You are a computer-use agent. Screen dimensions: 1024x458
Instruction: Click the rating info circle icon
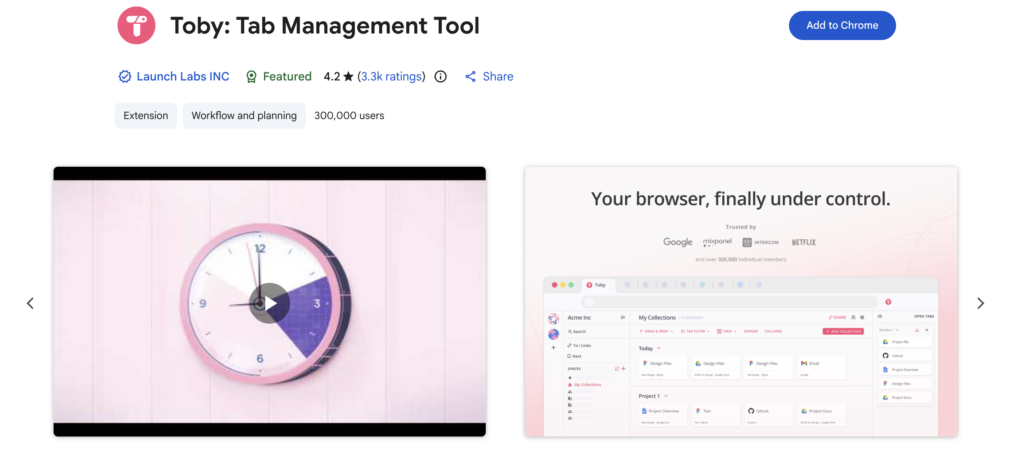point(441,76)
